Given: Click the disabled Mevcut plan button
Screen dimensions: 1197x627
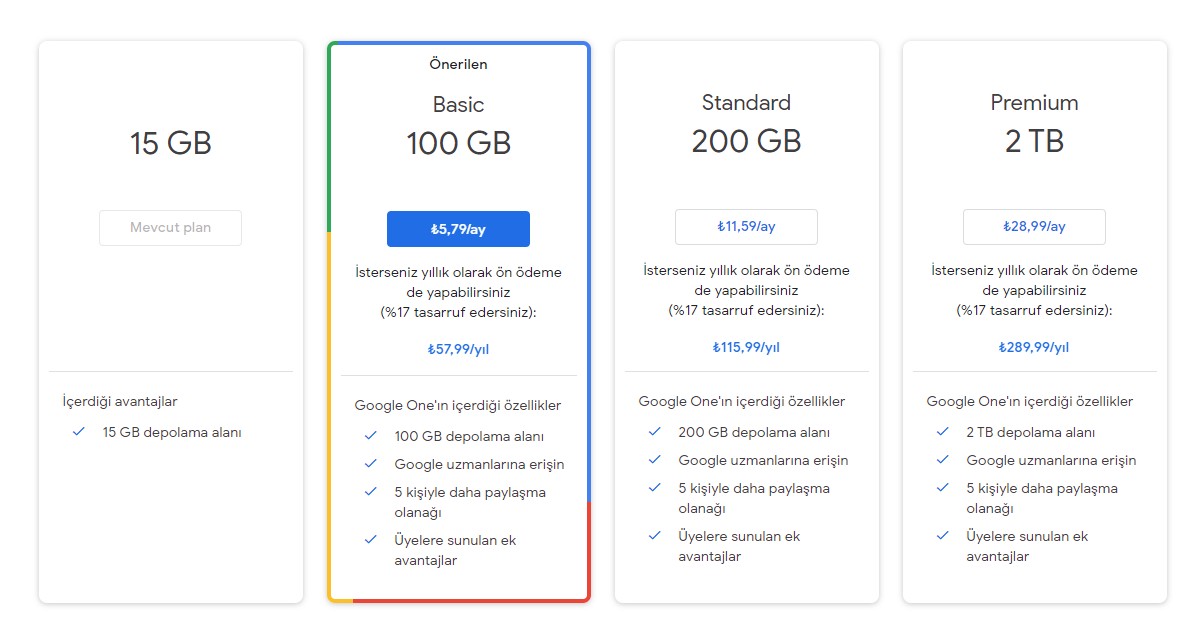Looking at the screenshot, I should (x=170, y=228).
